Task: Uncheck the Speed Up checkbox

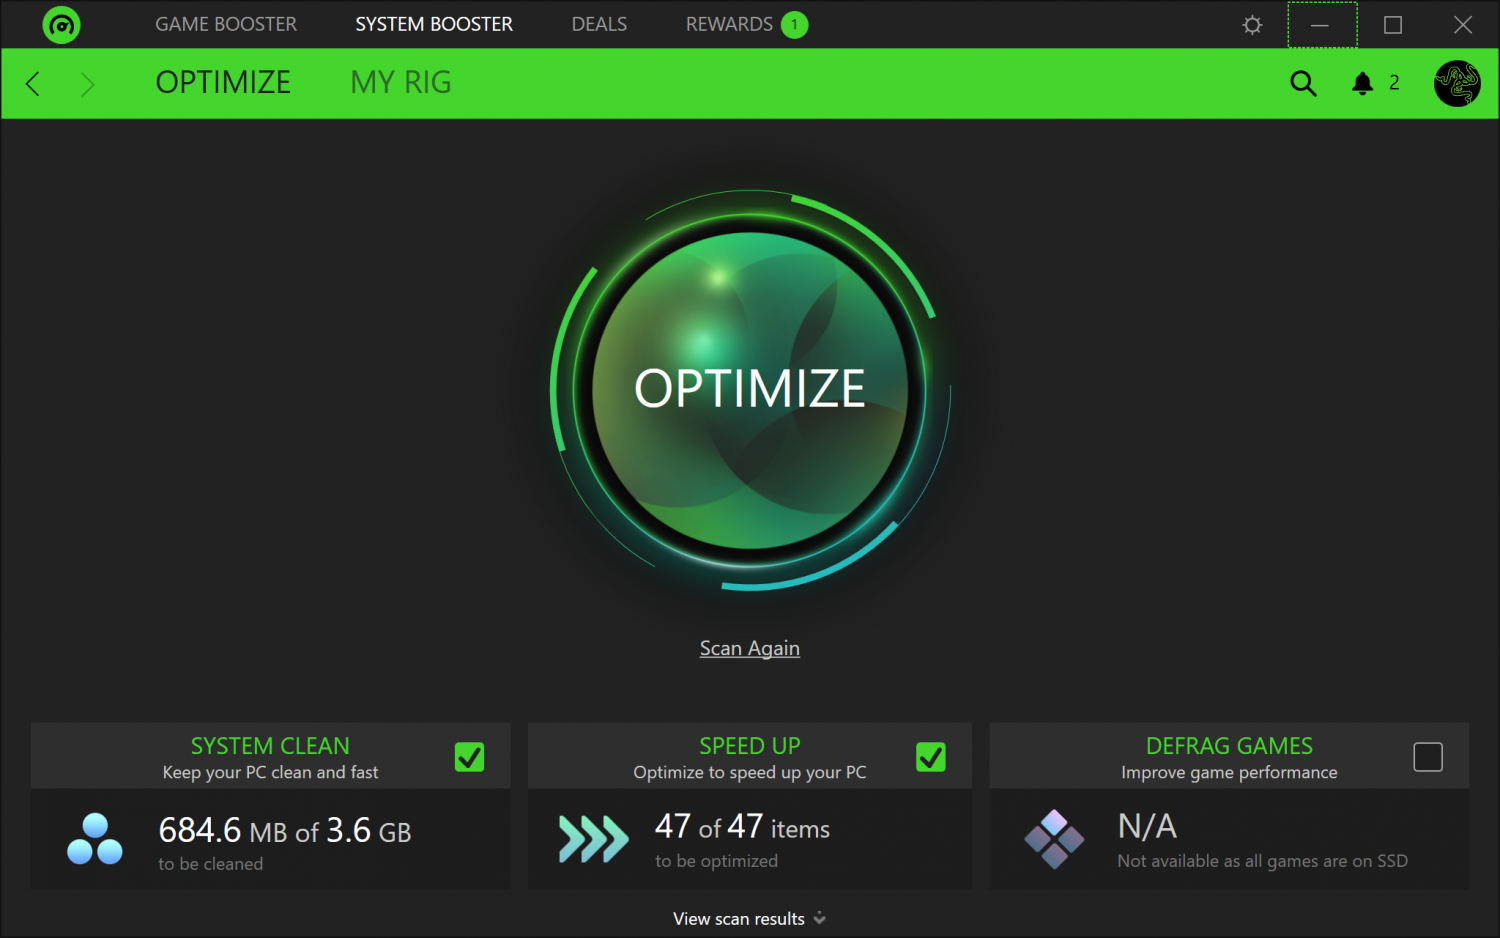Action: pos(930,757)
